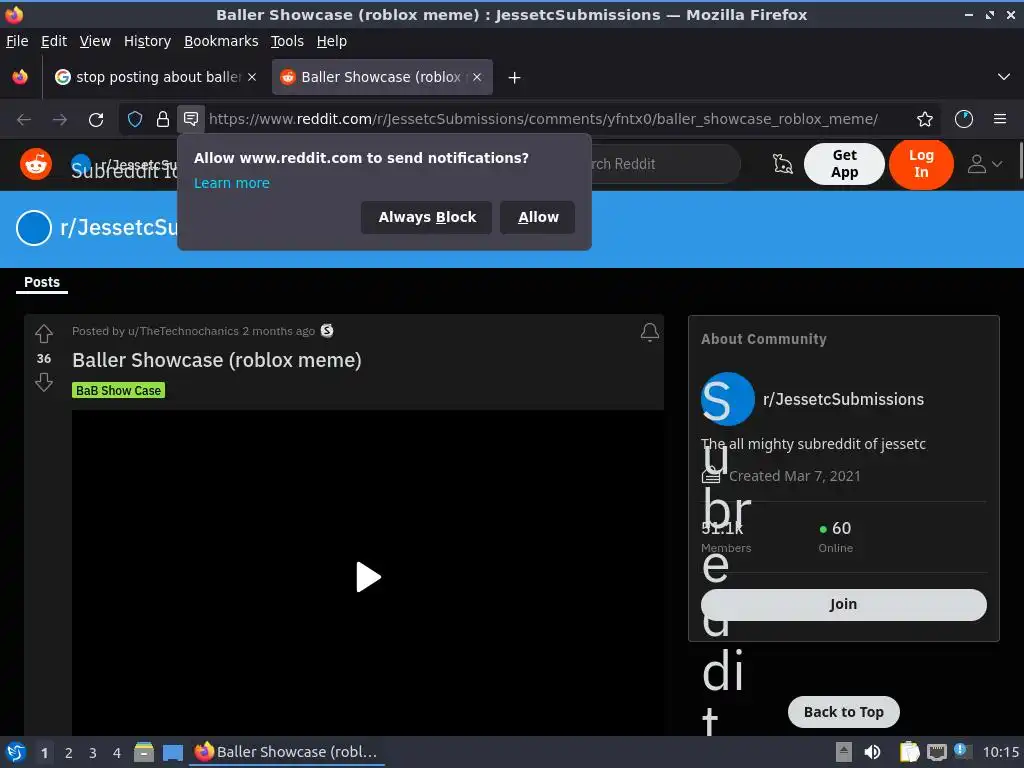Open the Edit menu
The image size is (1024, 768).
[54, 41]
